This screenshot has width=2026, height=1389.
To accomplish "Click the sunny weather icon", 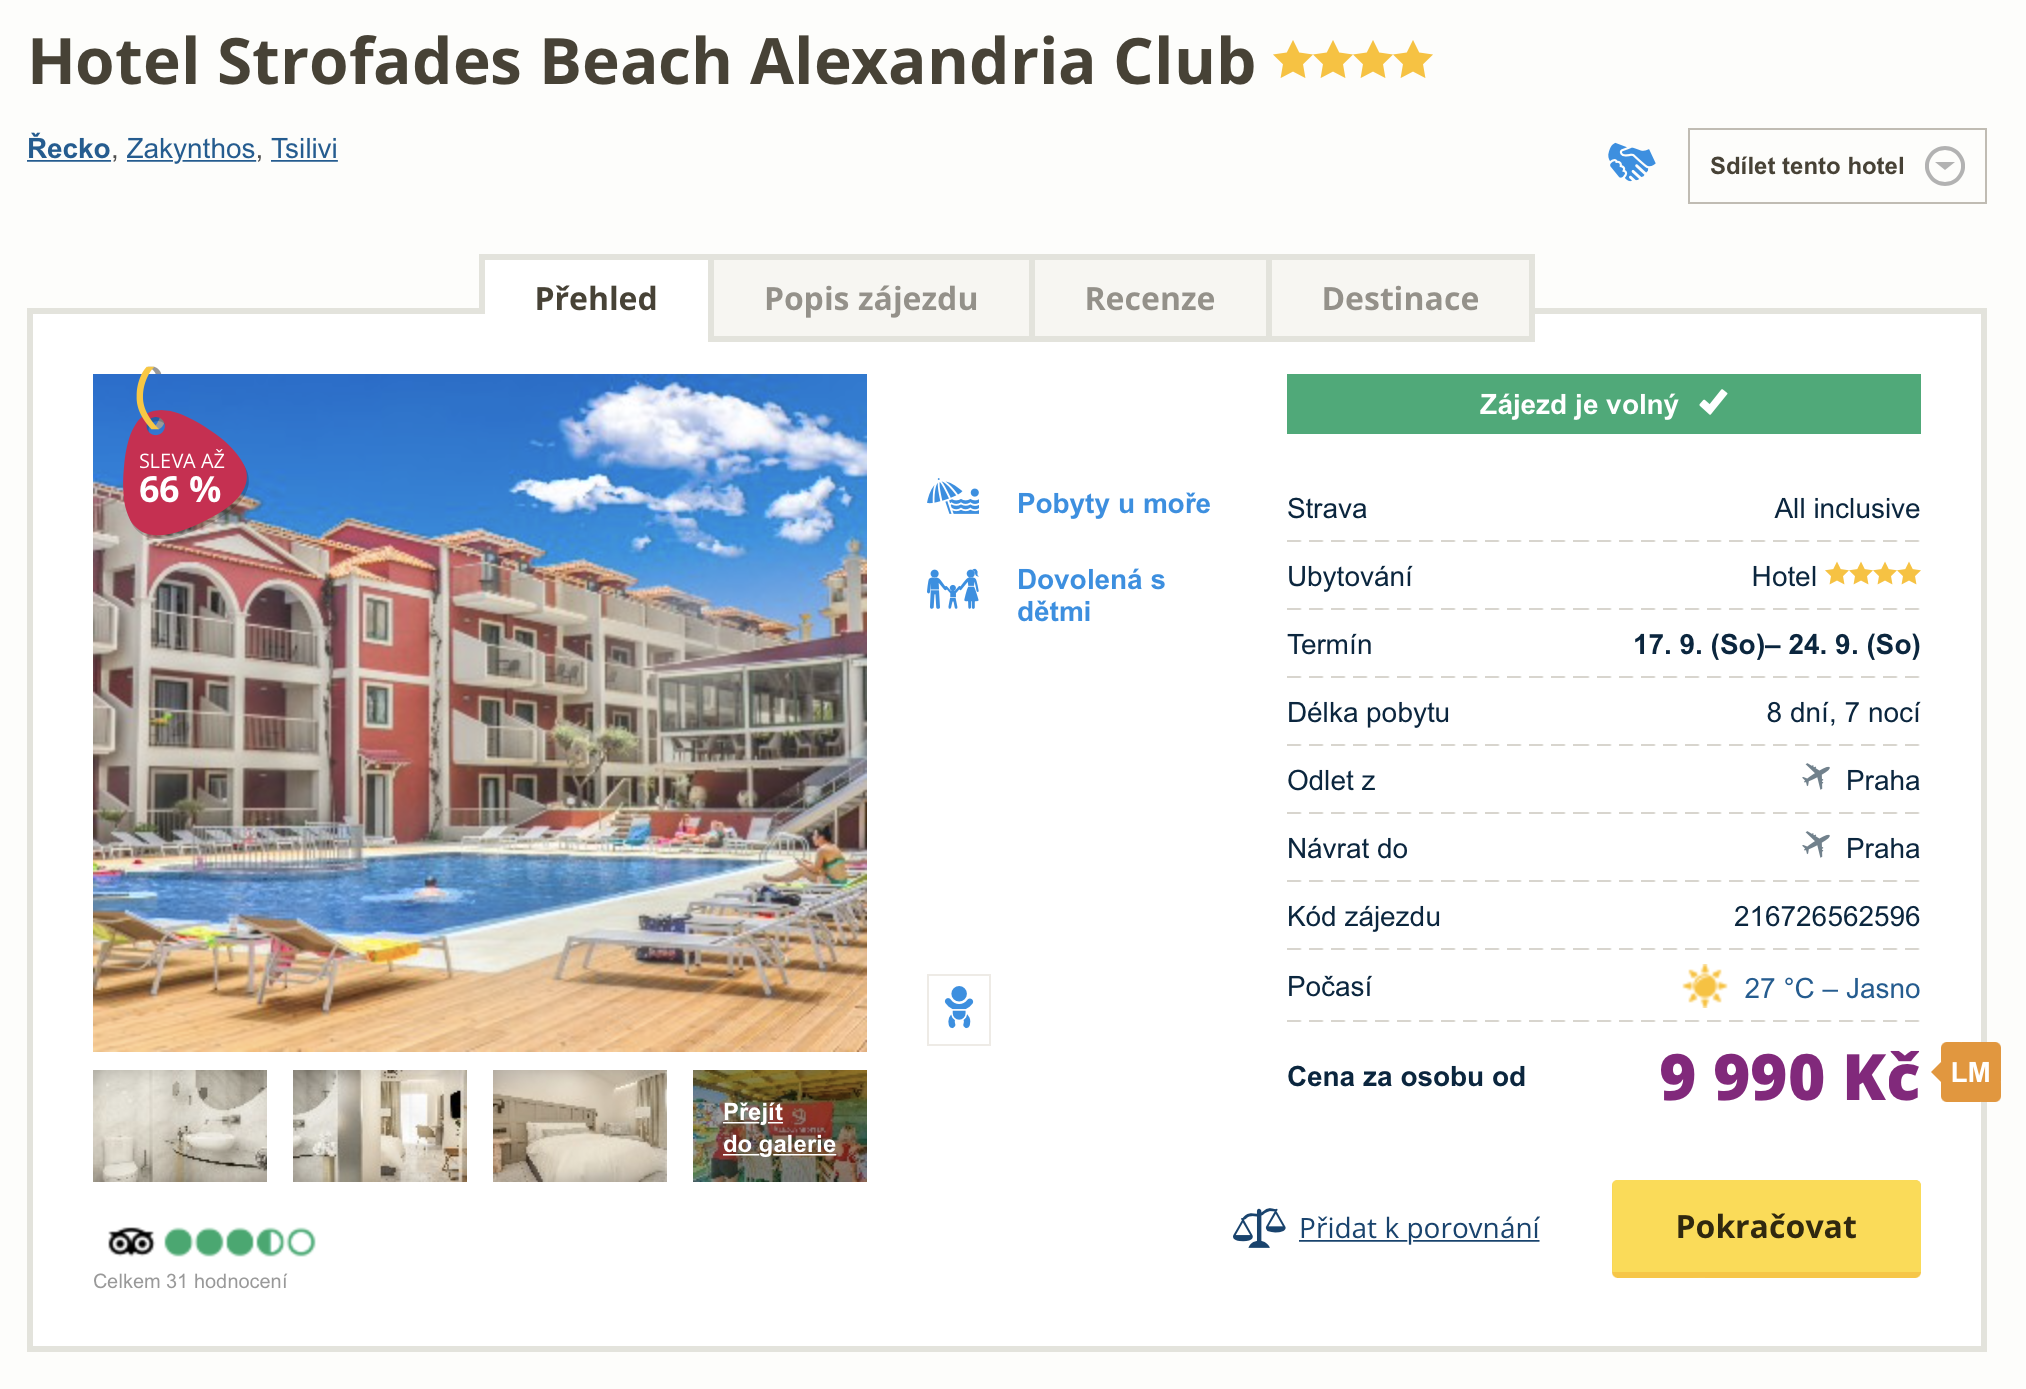I will tap(1704, 987).
